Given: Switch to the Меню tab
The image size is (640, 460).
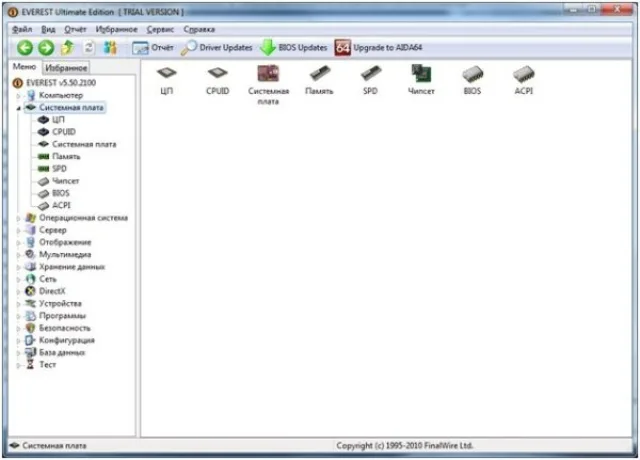Looking at the screenshot, I should 24,67.
